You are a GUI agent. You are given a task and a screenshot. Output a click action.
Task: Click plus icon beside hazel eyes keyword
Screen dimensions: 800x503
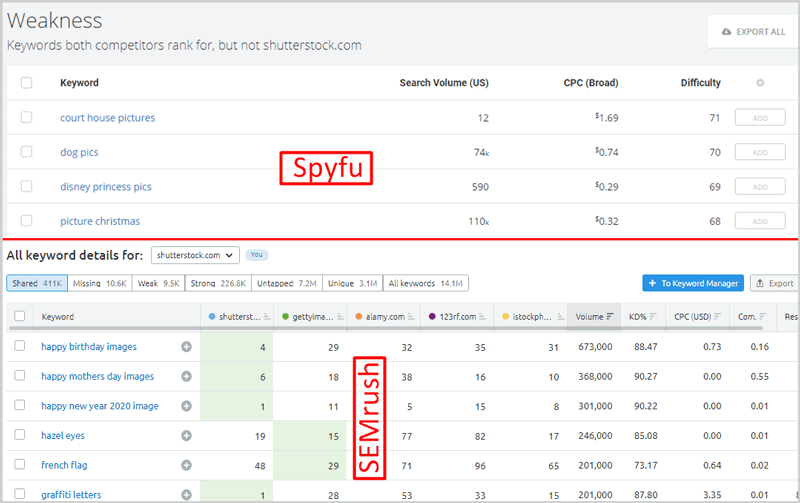[186, 436]
